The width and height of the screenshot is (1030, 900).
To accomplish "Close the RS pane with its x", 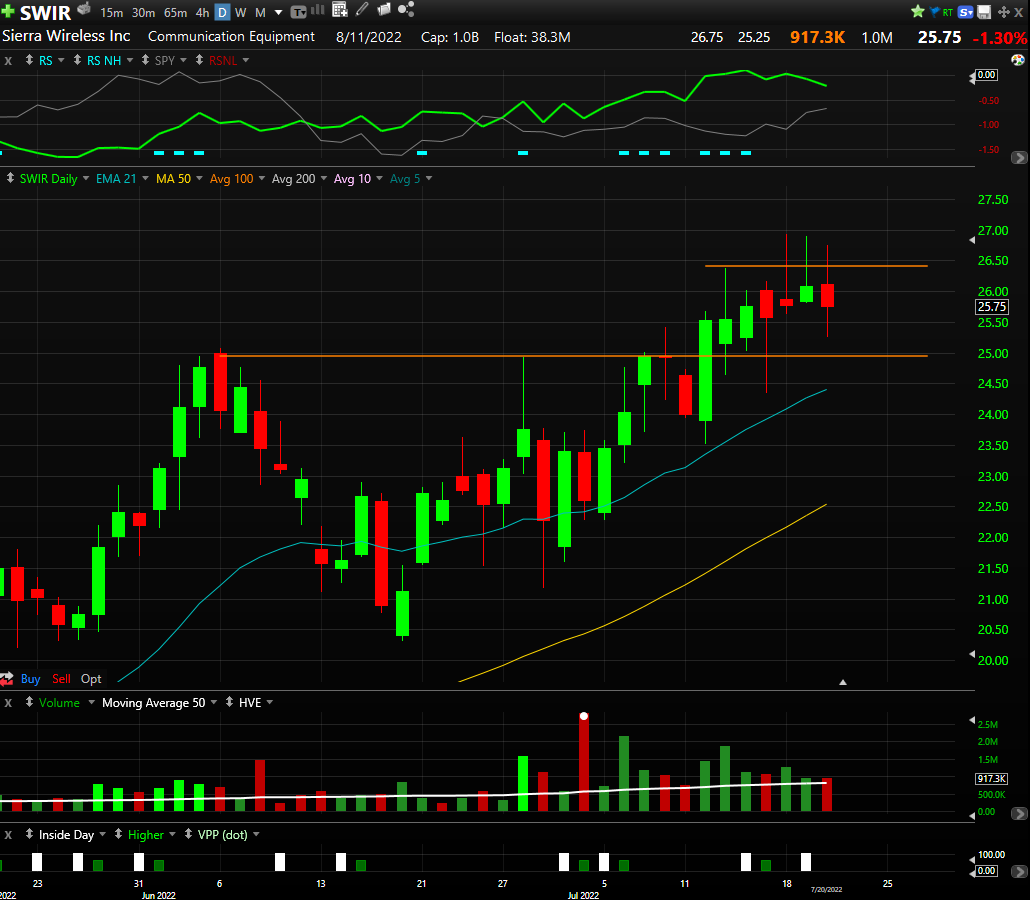I will coord(8,60).
